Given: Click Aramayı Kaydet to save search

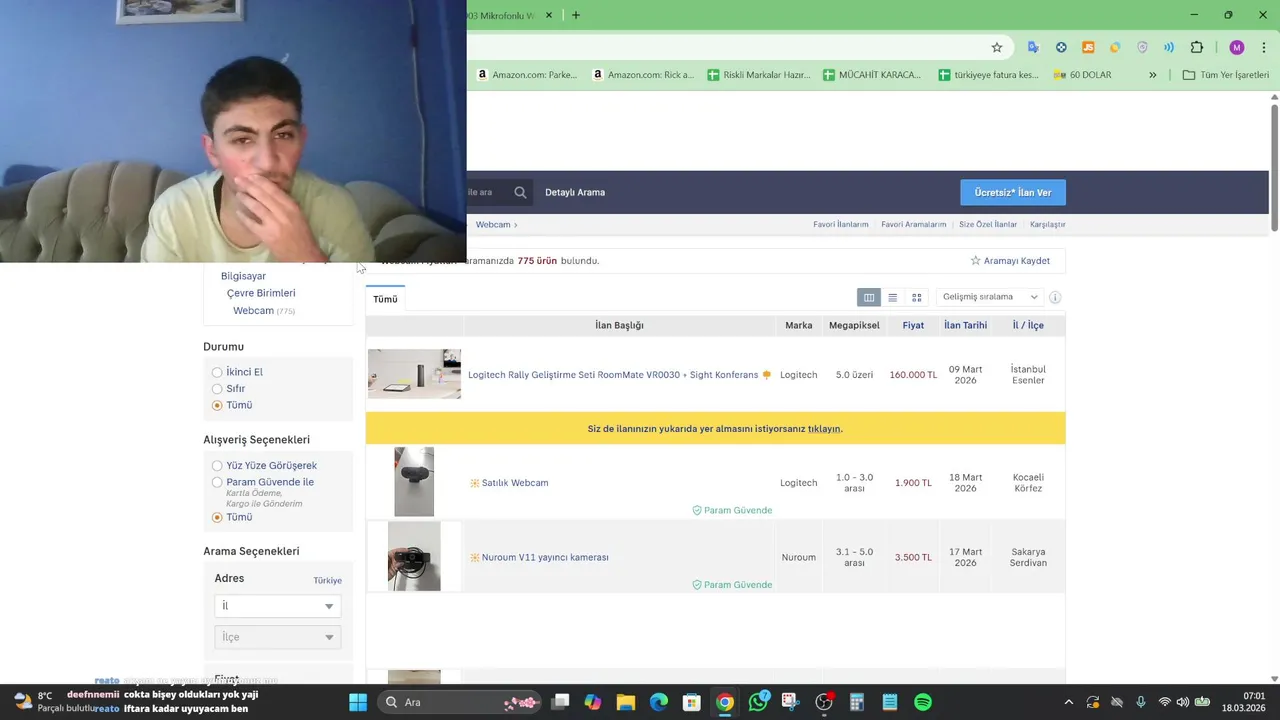Looking at the screenshot, I should tap(1010, 261).
